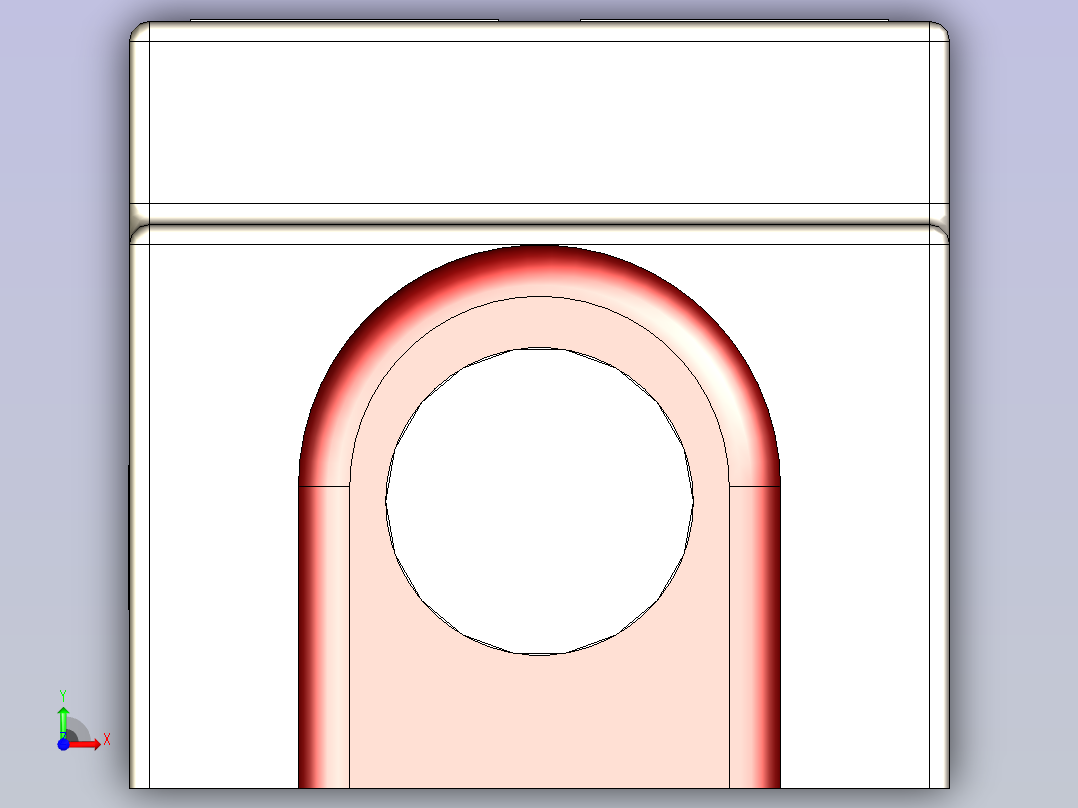Image resolution: width=1078 pixels, height=808 pixels.
Task: Click the green Y axis arrow of triad
Action: coord(63,722)
